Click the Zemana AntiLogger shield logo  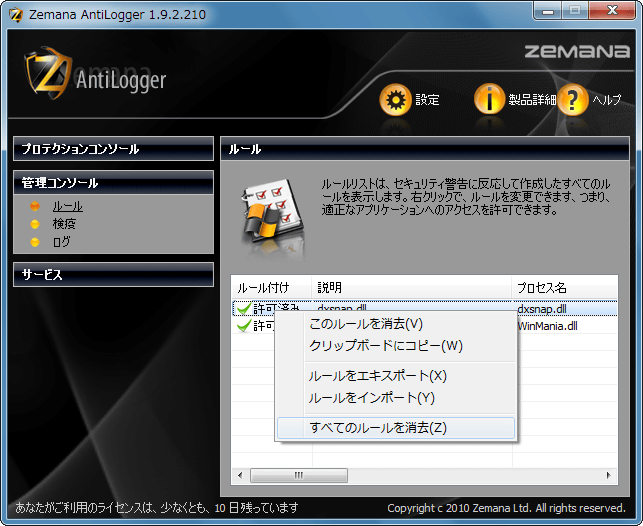click(48, 73)
